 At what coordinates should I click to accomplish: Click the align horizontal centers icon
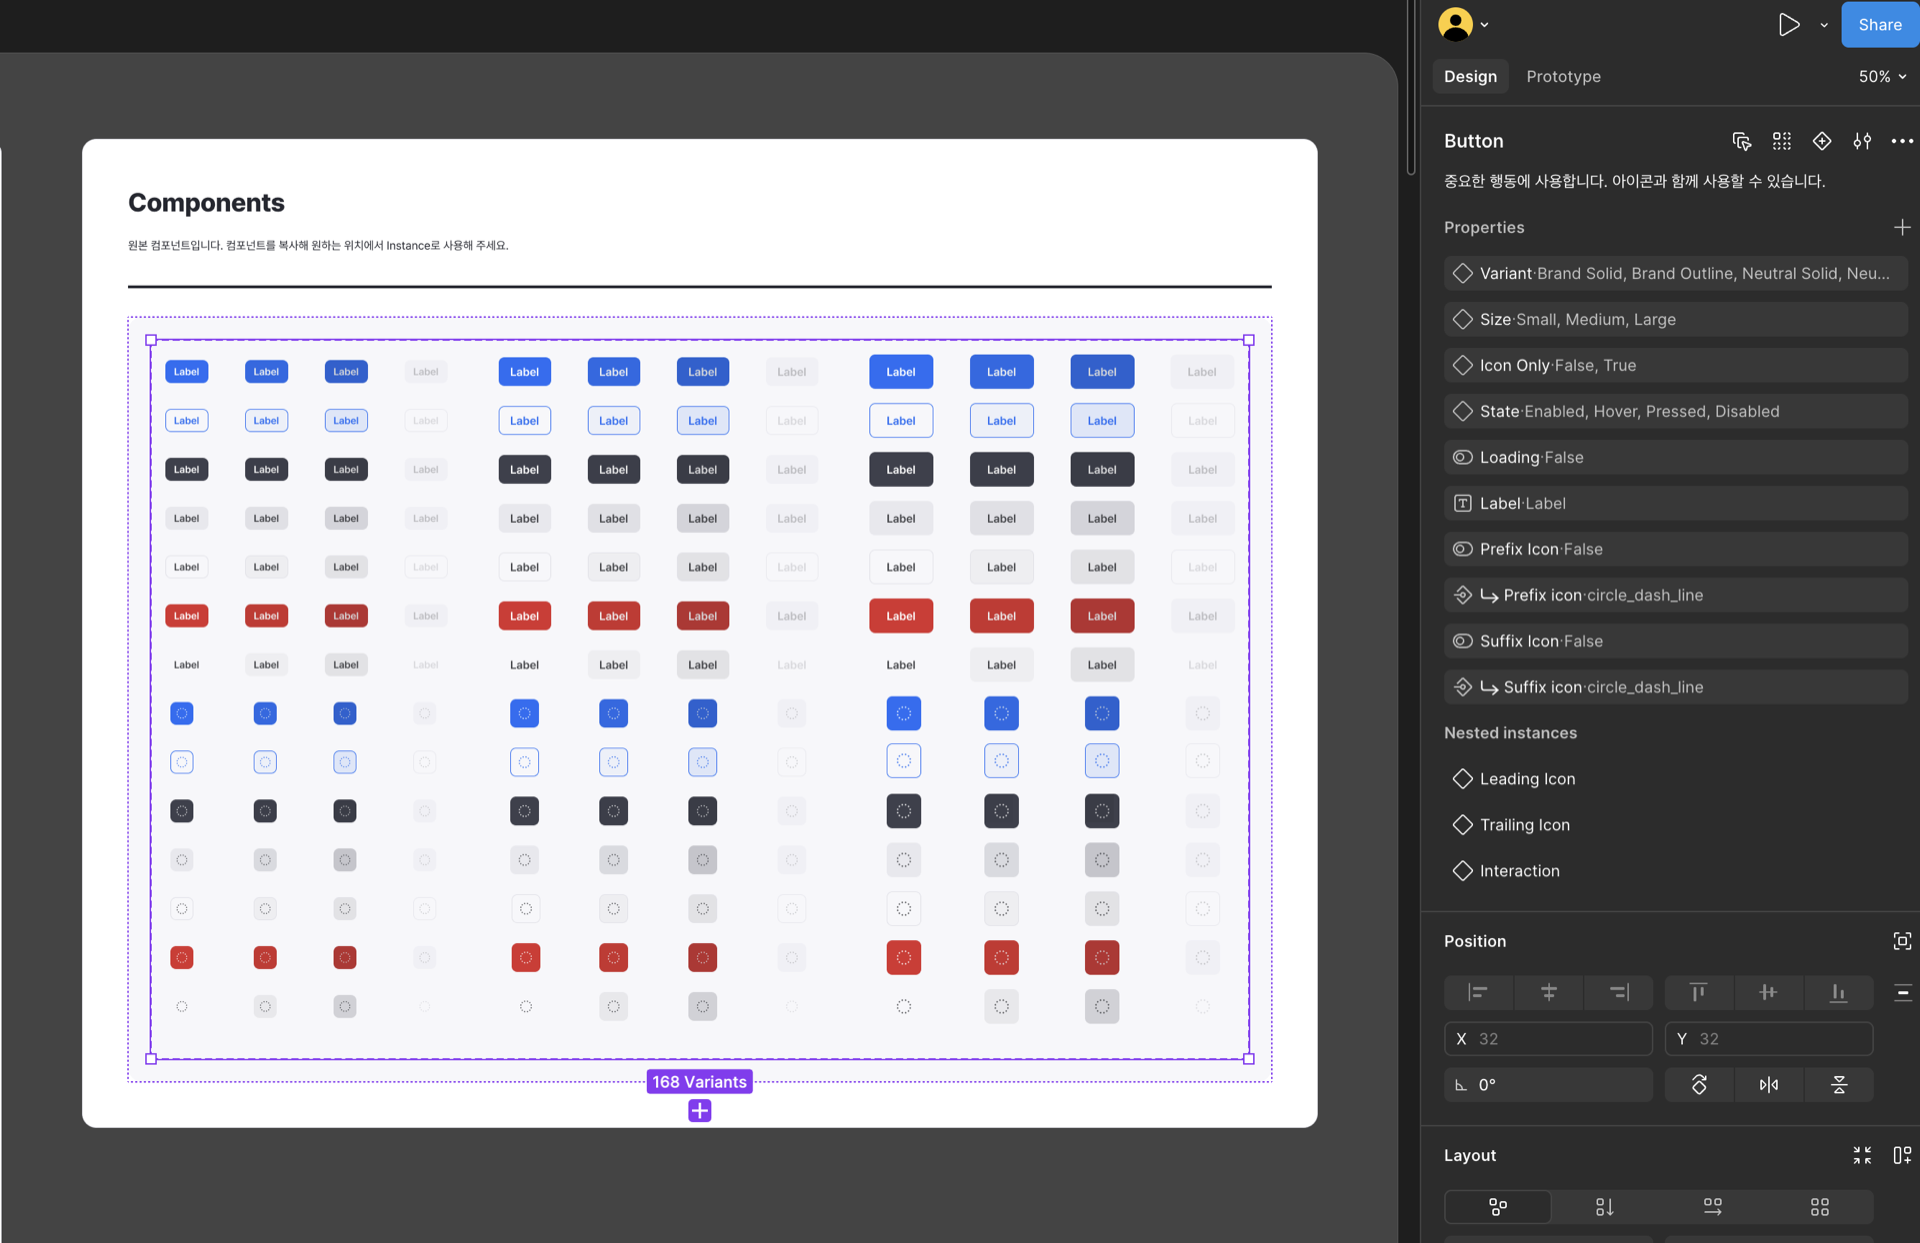1549,992
